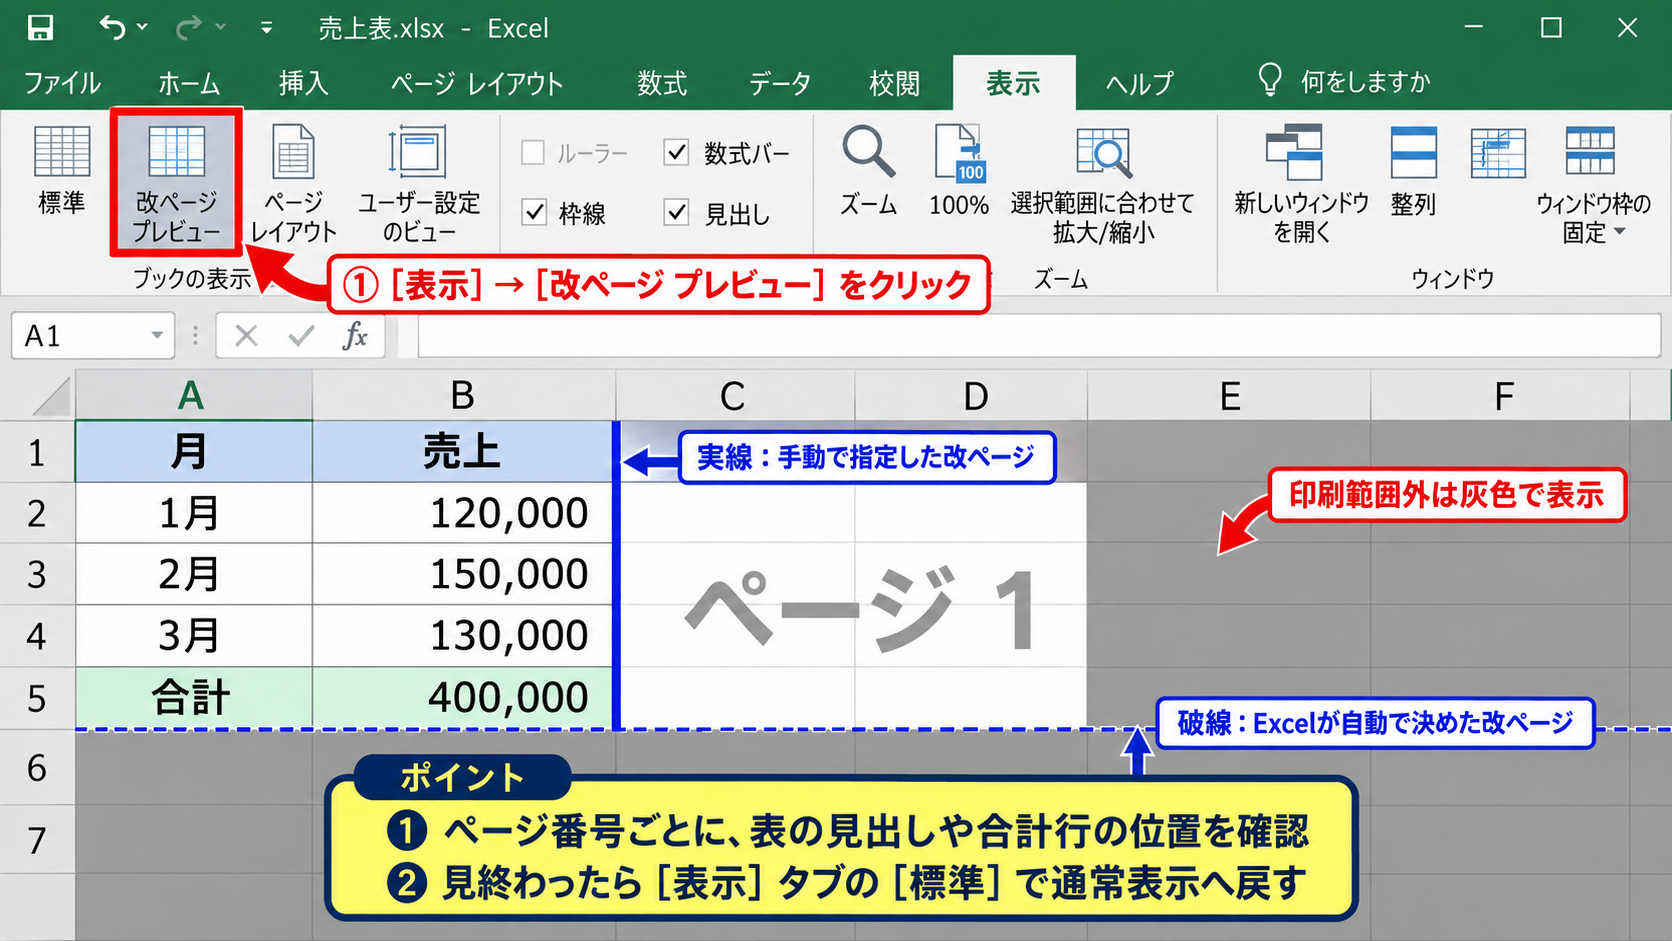Screen dimensions: 1672x941
Task: Select column C header
Action: 734,396
